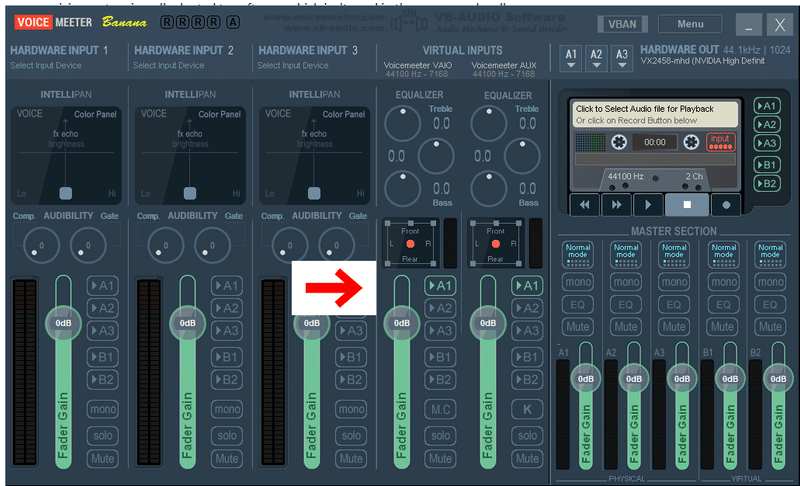Mute the master A1 bus
Screen dimensions: 800x486
tap(578, 327)
